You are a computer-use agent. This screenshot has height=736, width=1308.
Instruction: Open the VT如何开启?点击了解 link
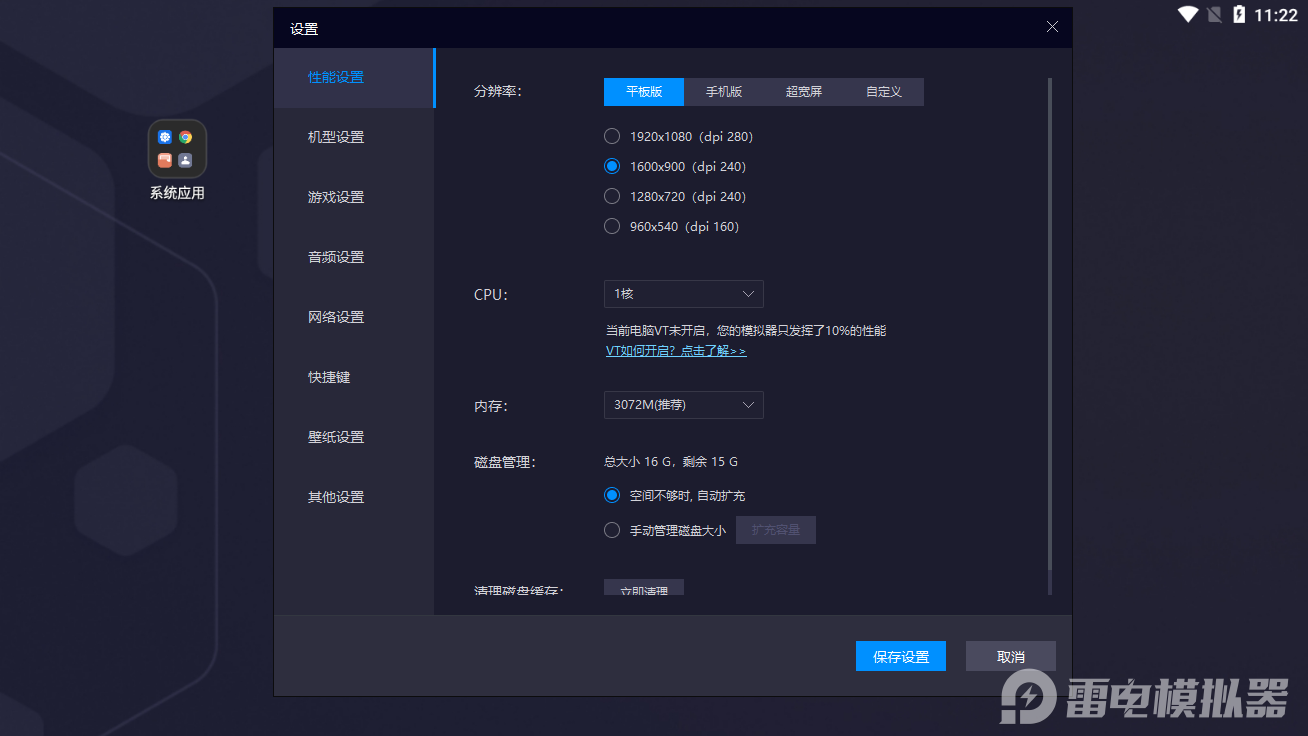click(x=676, y=352)
